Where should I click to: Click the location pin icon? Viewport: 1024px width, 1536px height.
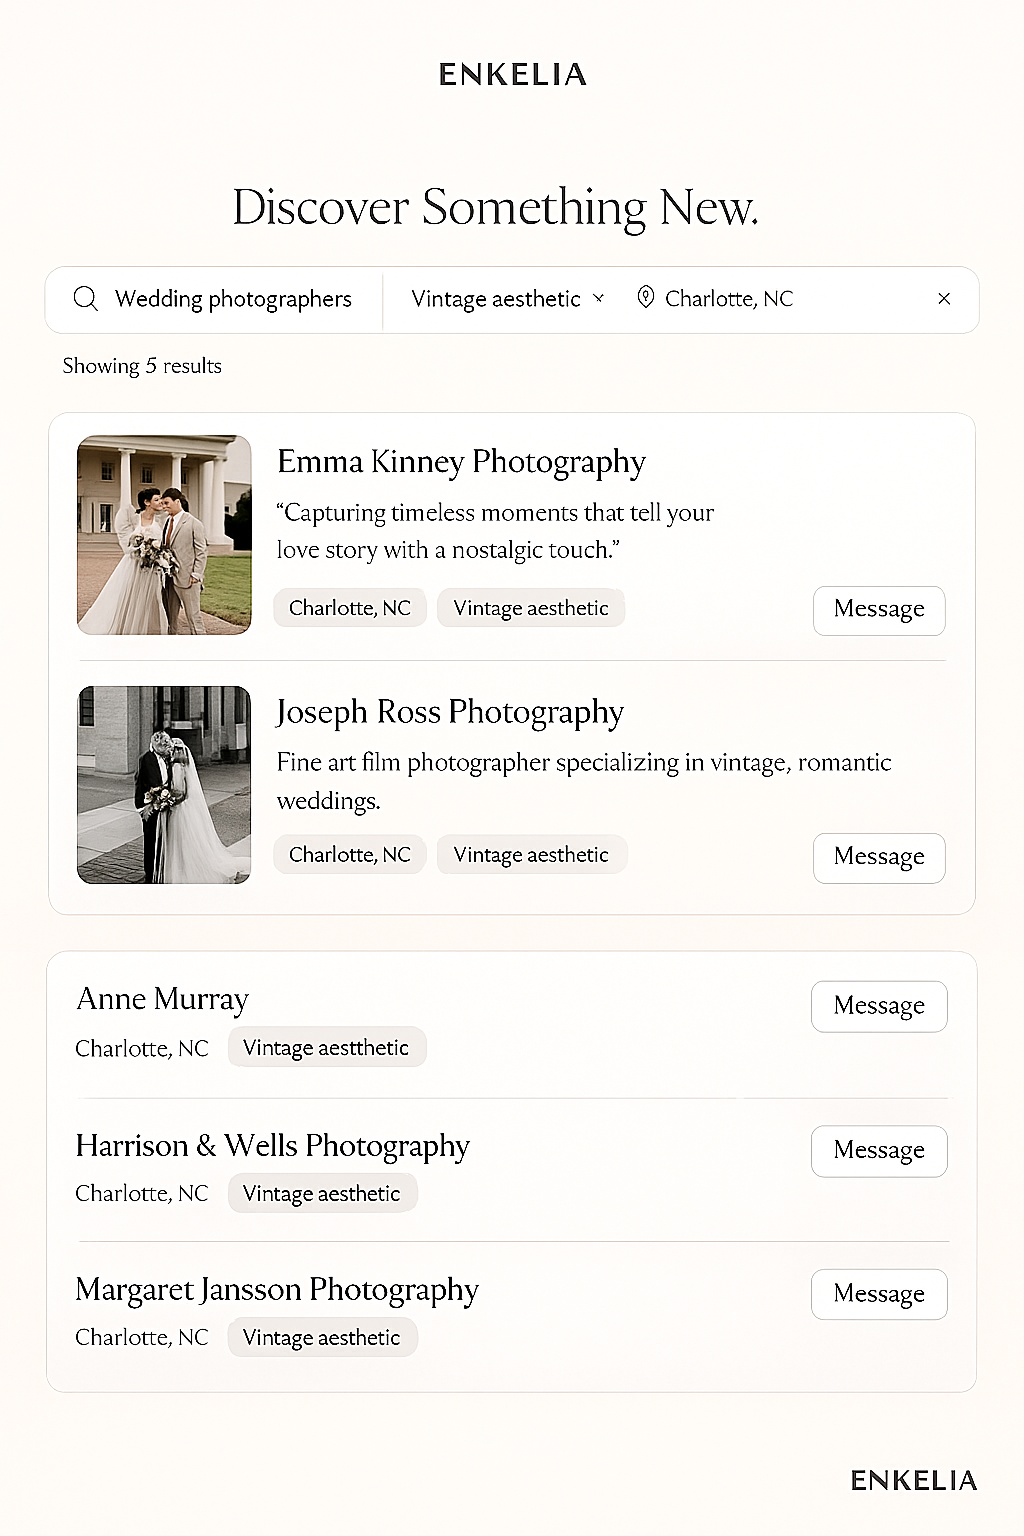click(646, 298)
